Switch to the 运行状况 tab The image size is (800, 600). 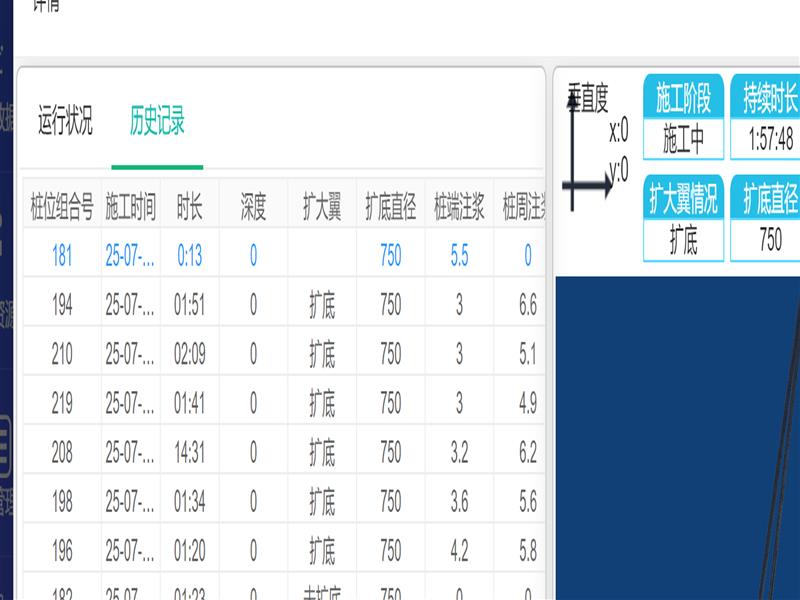coord(65,121)
